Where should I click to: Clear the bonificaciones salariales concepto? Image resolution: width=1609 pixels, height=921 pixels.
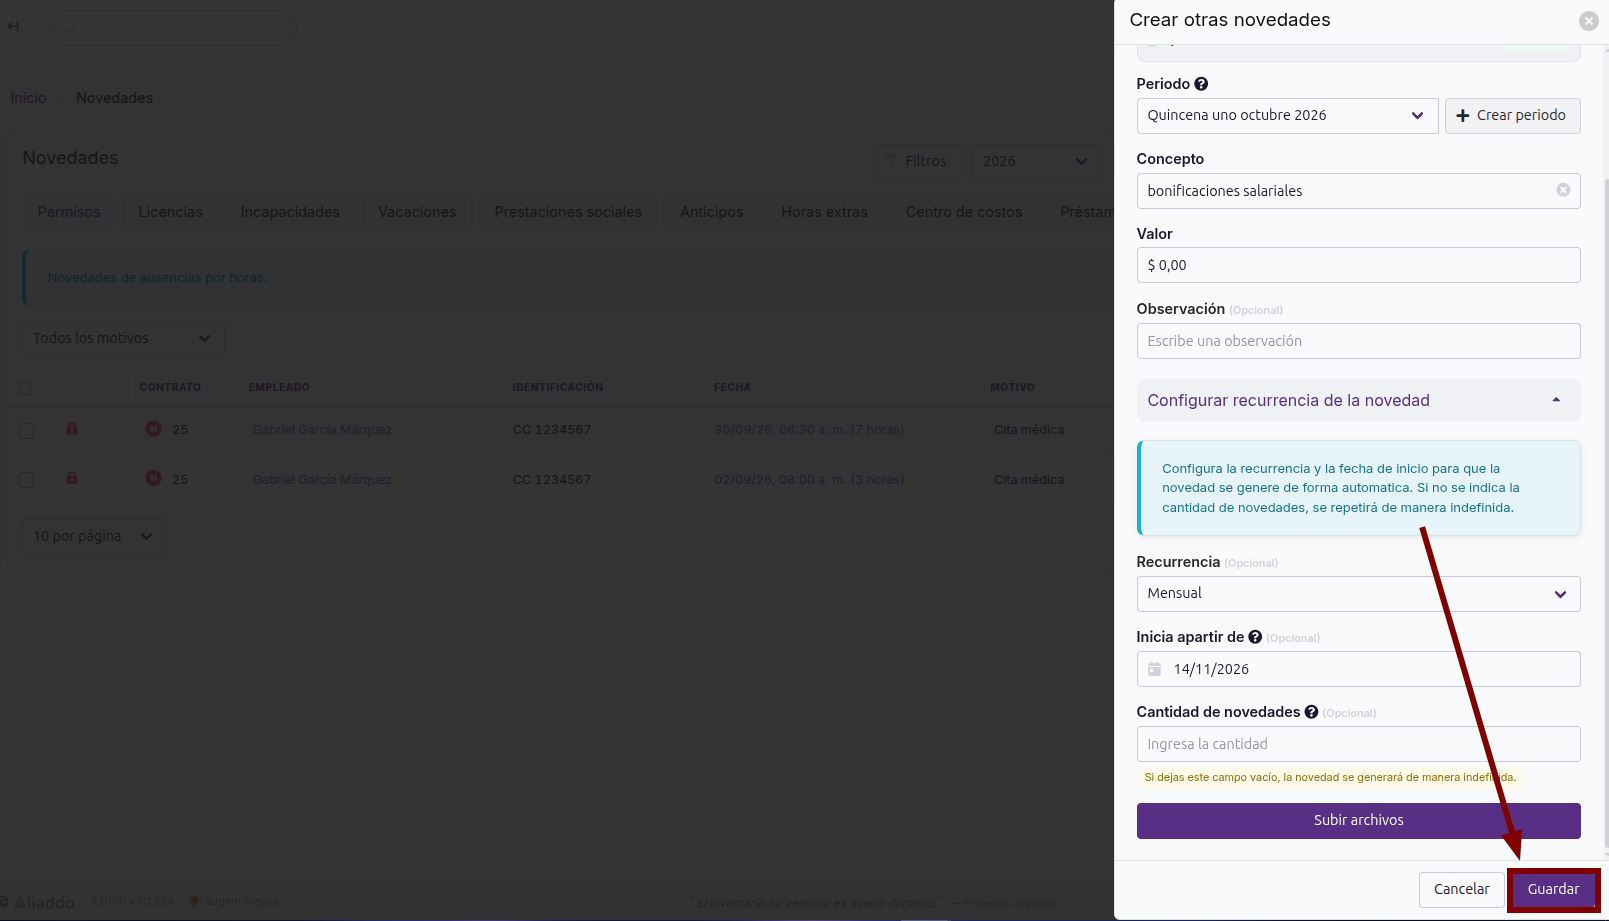[x=1563, y=190]
